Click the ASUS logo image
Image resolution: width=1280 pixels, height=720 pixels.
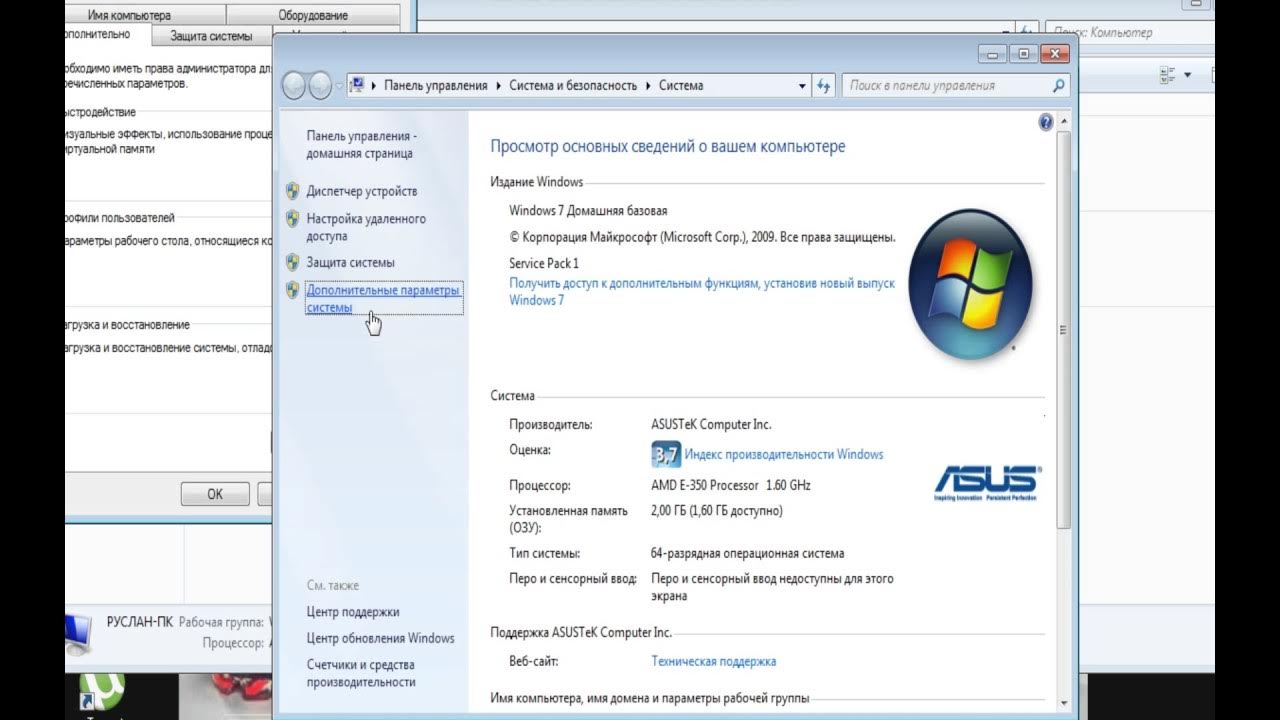pyautogui.click(x=987, y=483)
